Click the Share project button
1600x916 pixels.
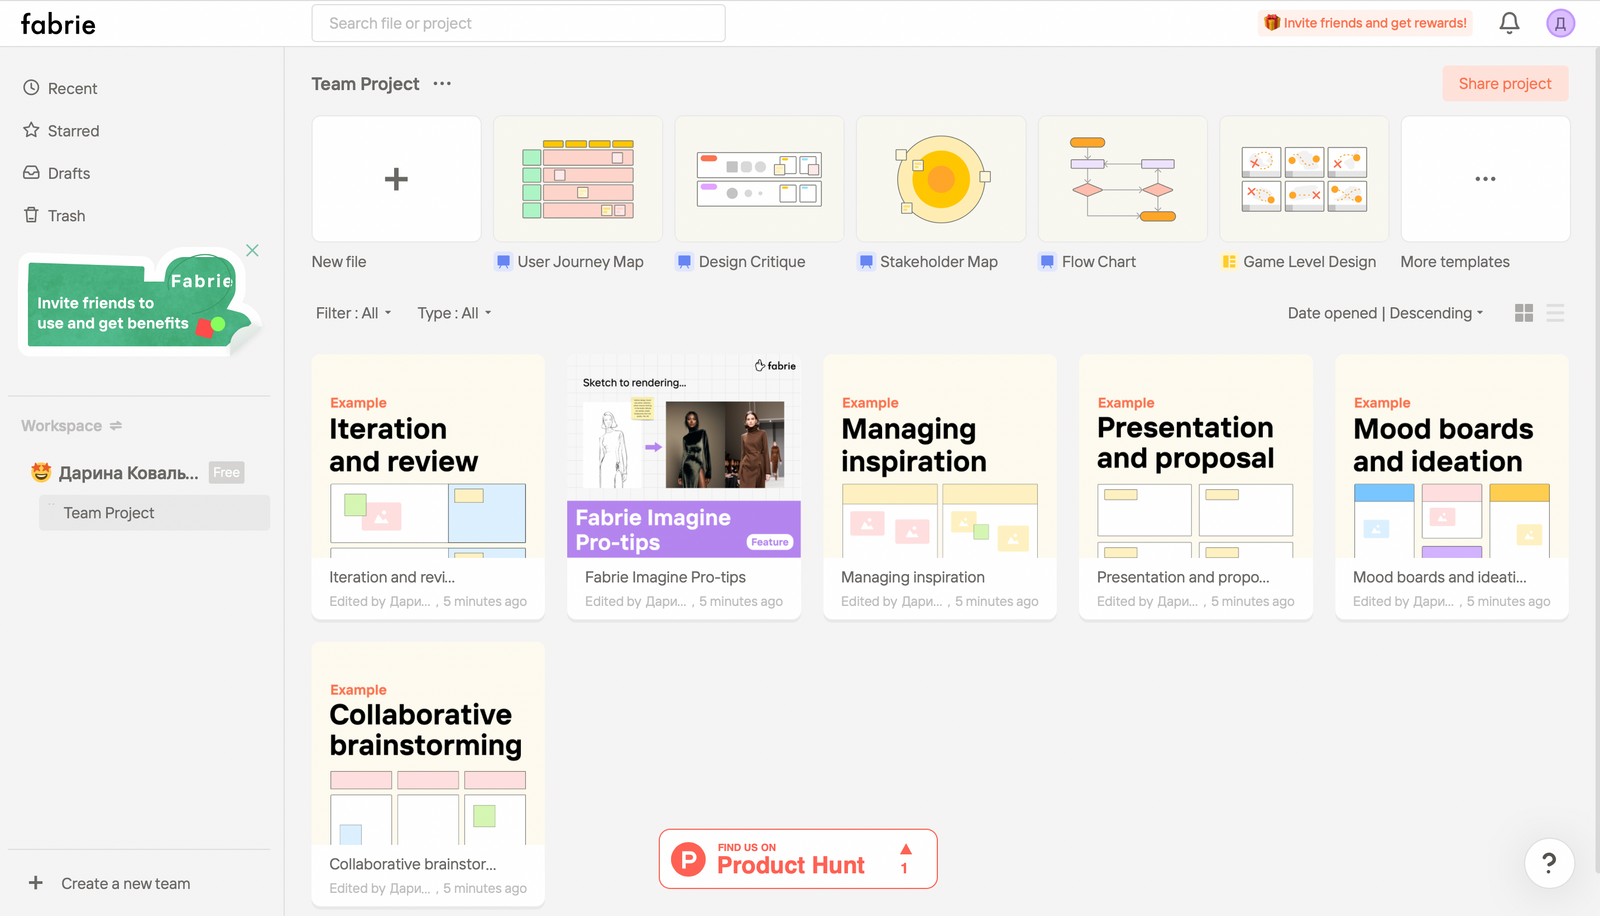point(1505,83)
